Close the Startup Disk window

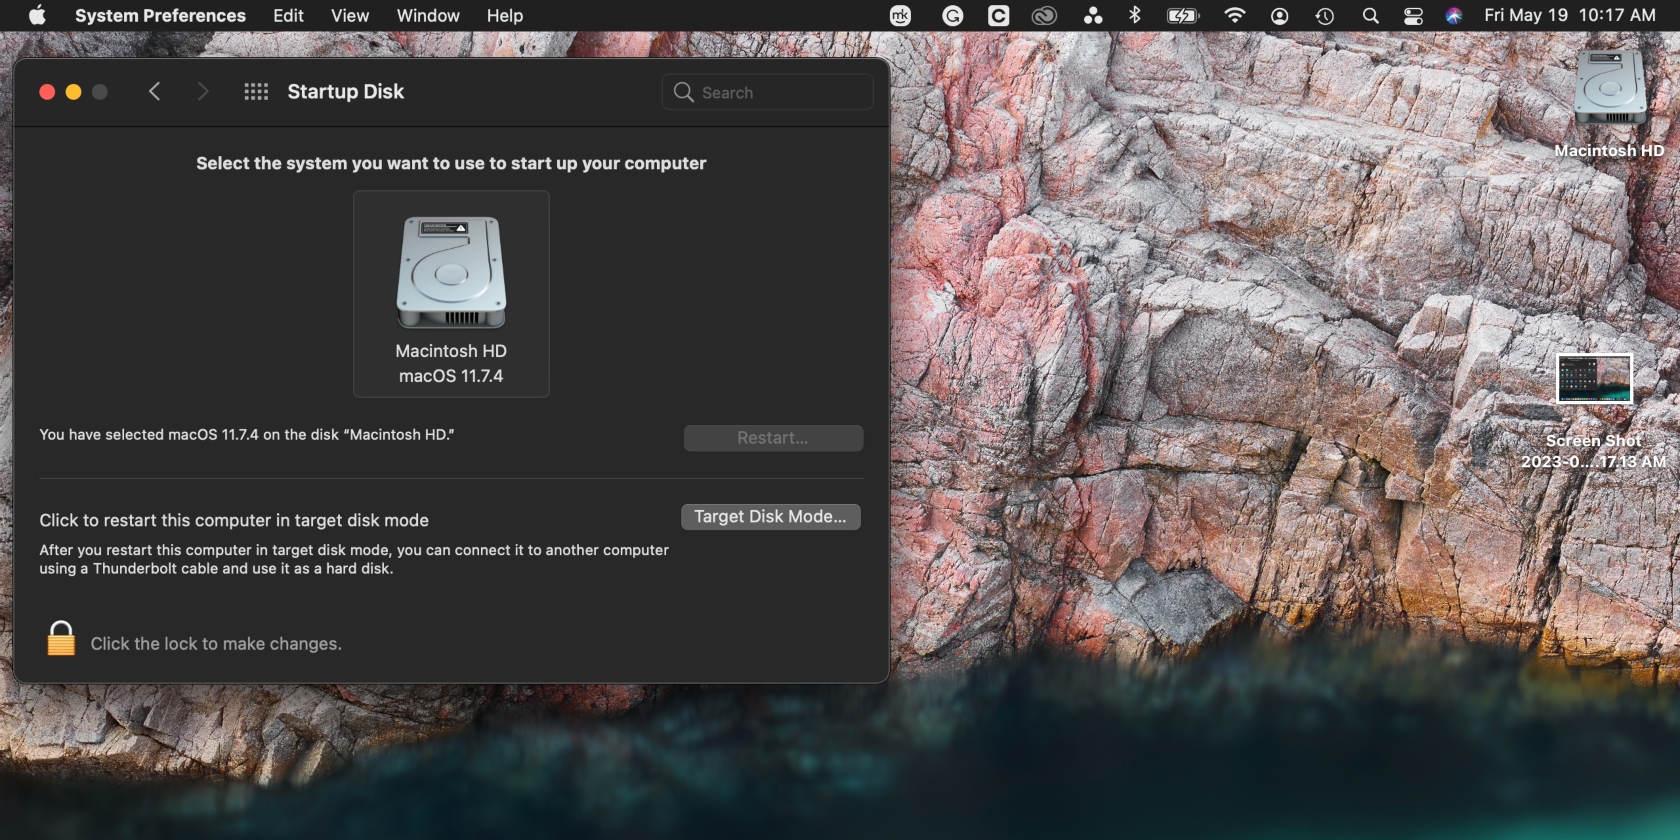click(x=47, y=92)
